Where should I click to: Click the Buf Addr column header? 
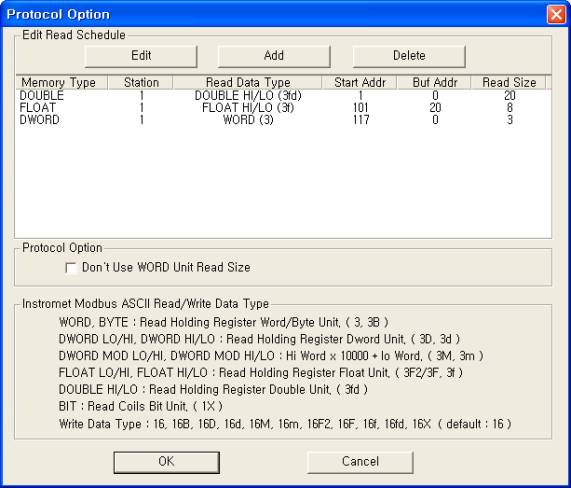(434, 82)
